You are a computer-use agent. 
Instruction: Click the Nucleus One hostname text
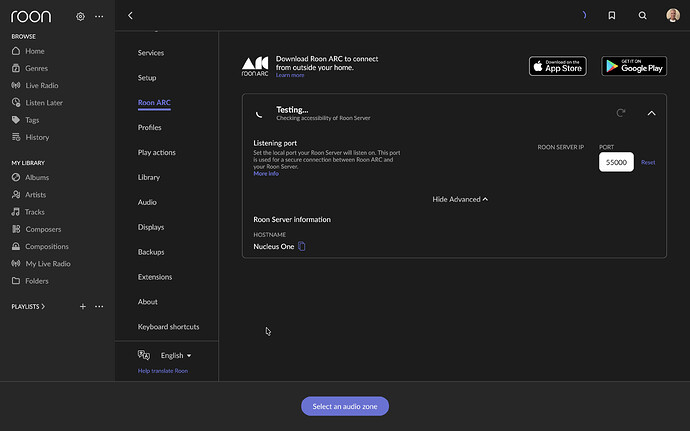click(274, 247)
